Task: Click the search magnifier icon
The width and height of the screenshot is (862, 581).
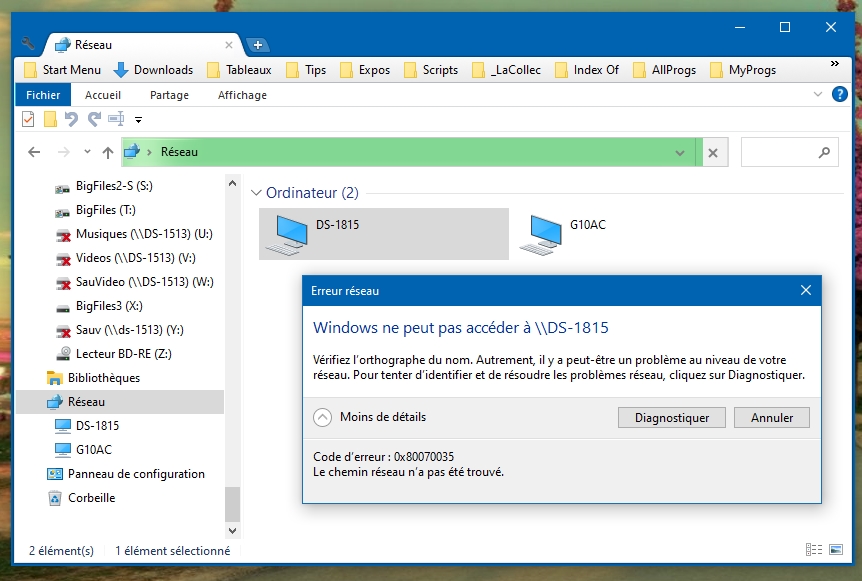Action: [x=824, y=152]
